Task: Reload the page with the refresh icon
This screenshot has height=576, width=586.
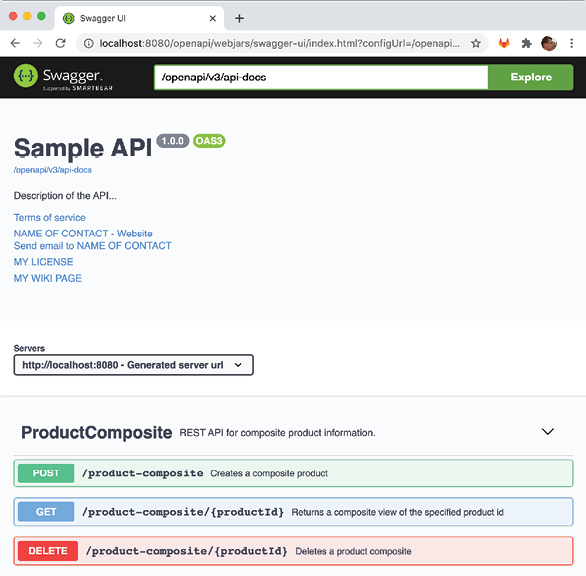Action: (61, 43)
